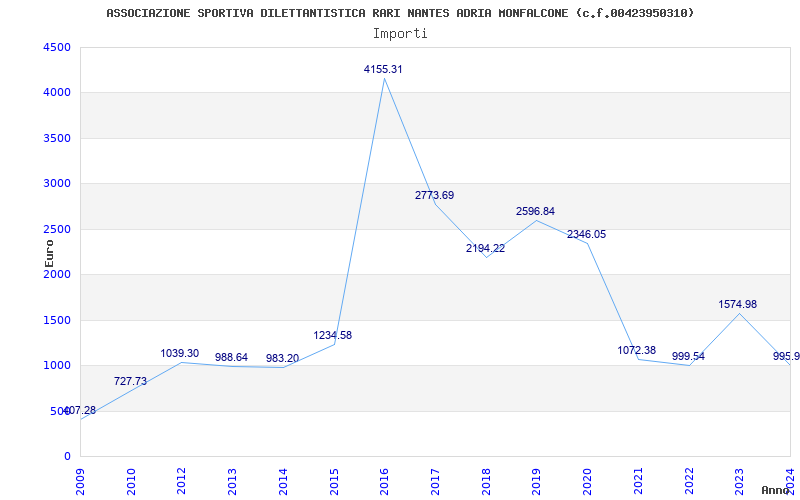Click the 407.28 data label
Screen dimensions: 800x500
coord(80,411)
